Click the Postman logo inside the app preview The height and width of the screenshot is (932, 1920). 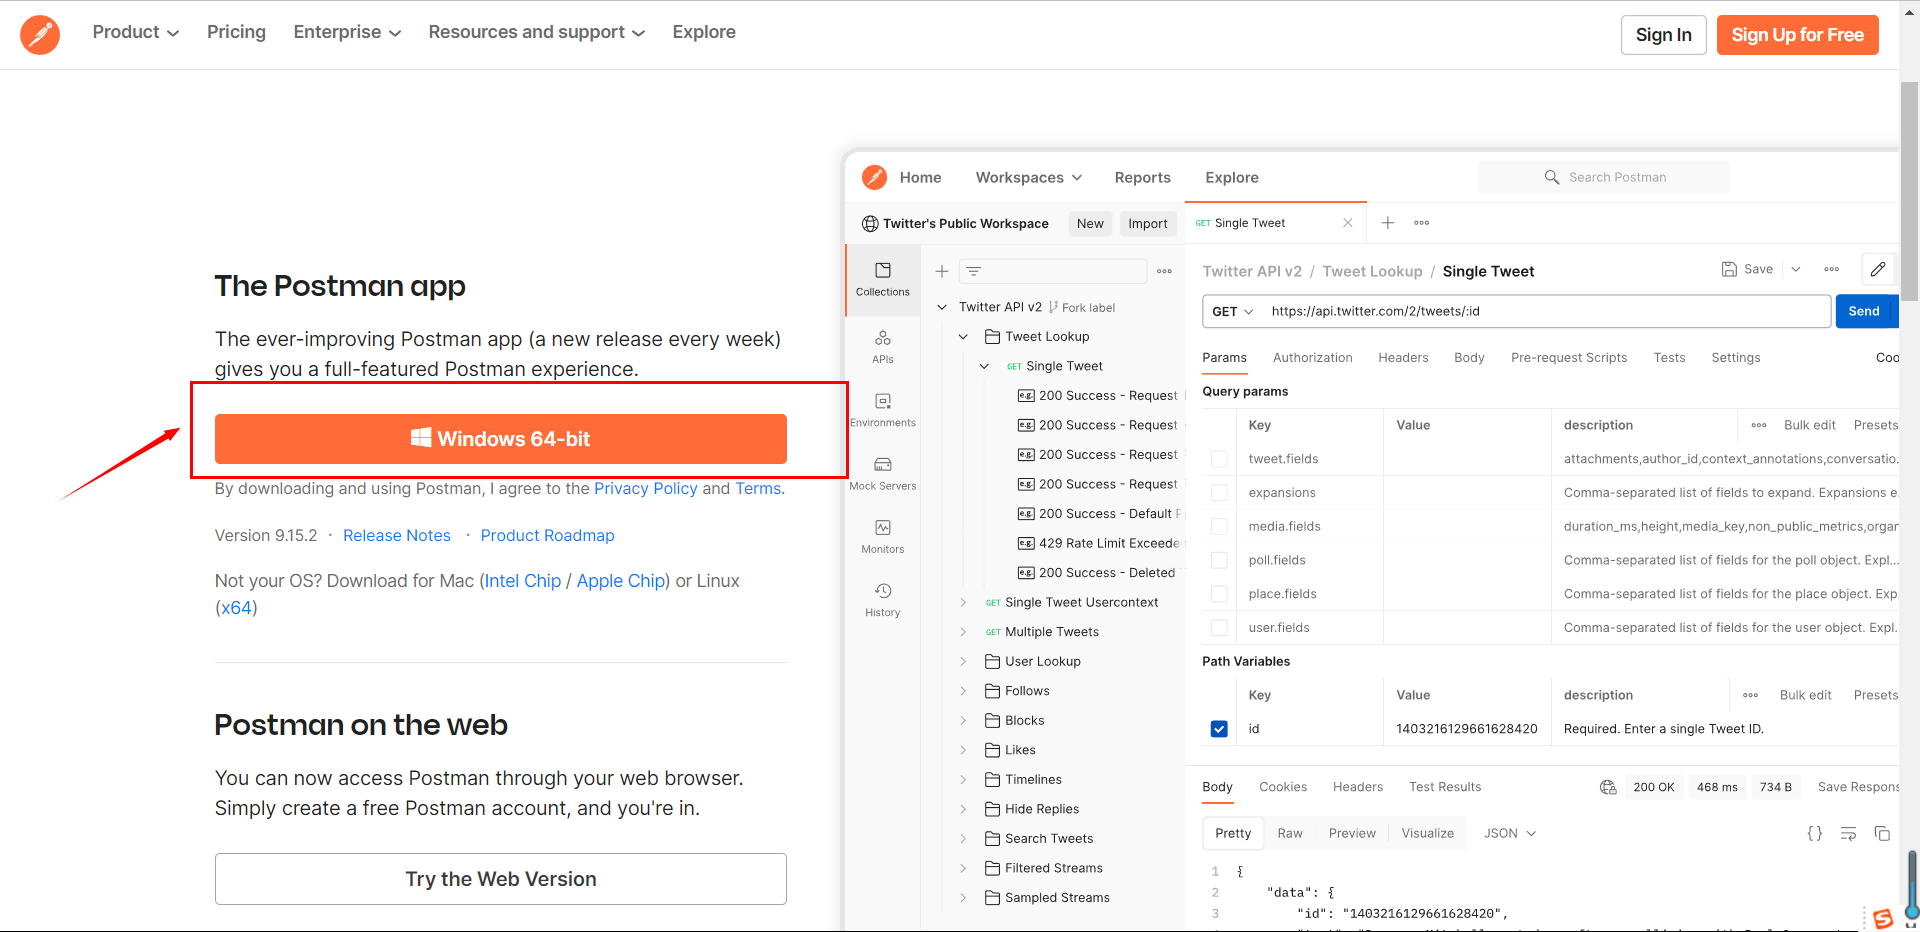874,177
